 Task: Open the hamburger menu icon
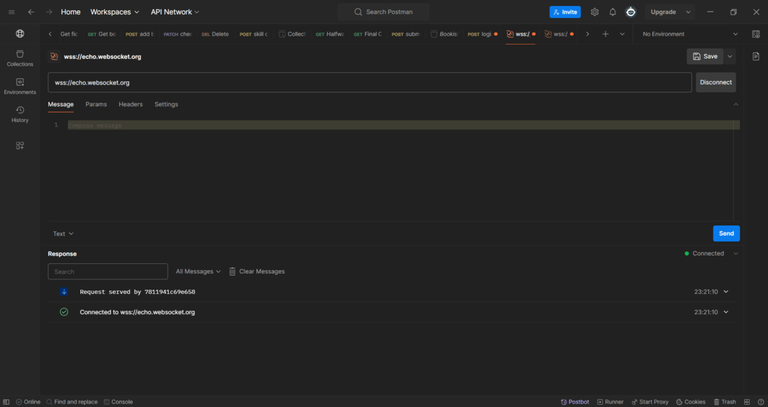point(12,12)
